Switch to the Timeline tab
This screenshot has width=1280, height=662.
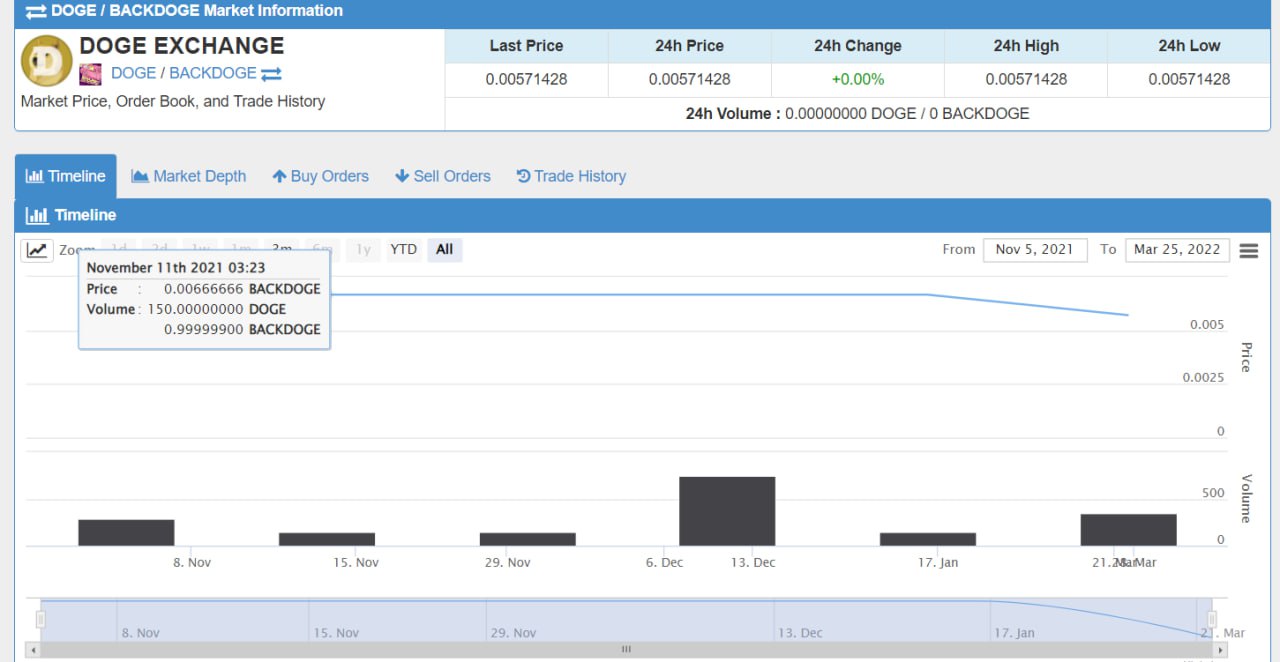click(65, 176)
